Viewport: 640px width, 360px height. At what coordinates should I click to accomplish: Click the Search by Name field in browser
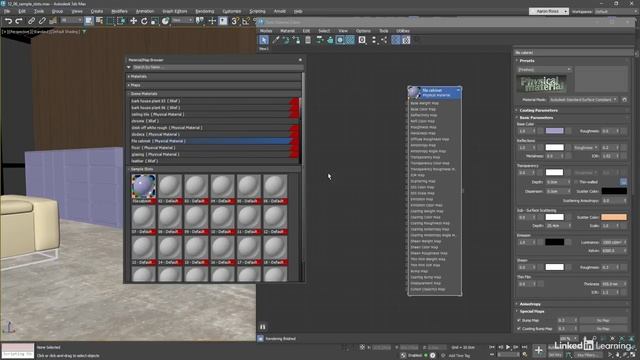pos(217,67)
